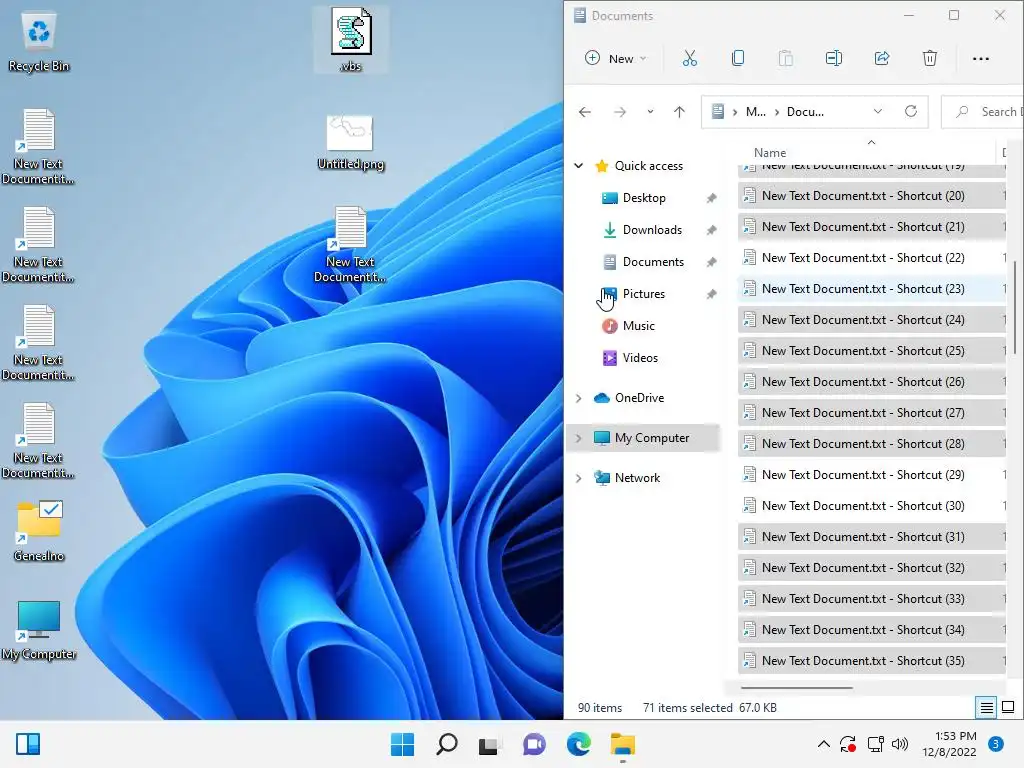Go back with the left arrow button

tap(585, 112)
